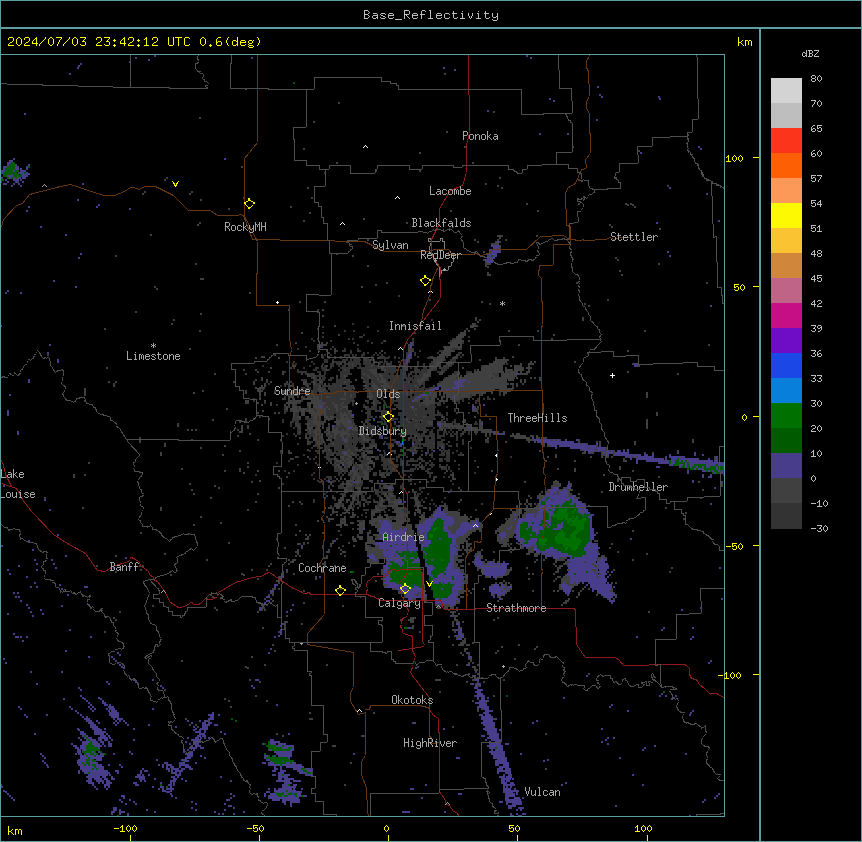The height and width of the screenshot is (842, 862).
Task: Click the Sundre city label
Action: pyautogui.click(x=292, y=391)
